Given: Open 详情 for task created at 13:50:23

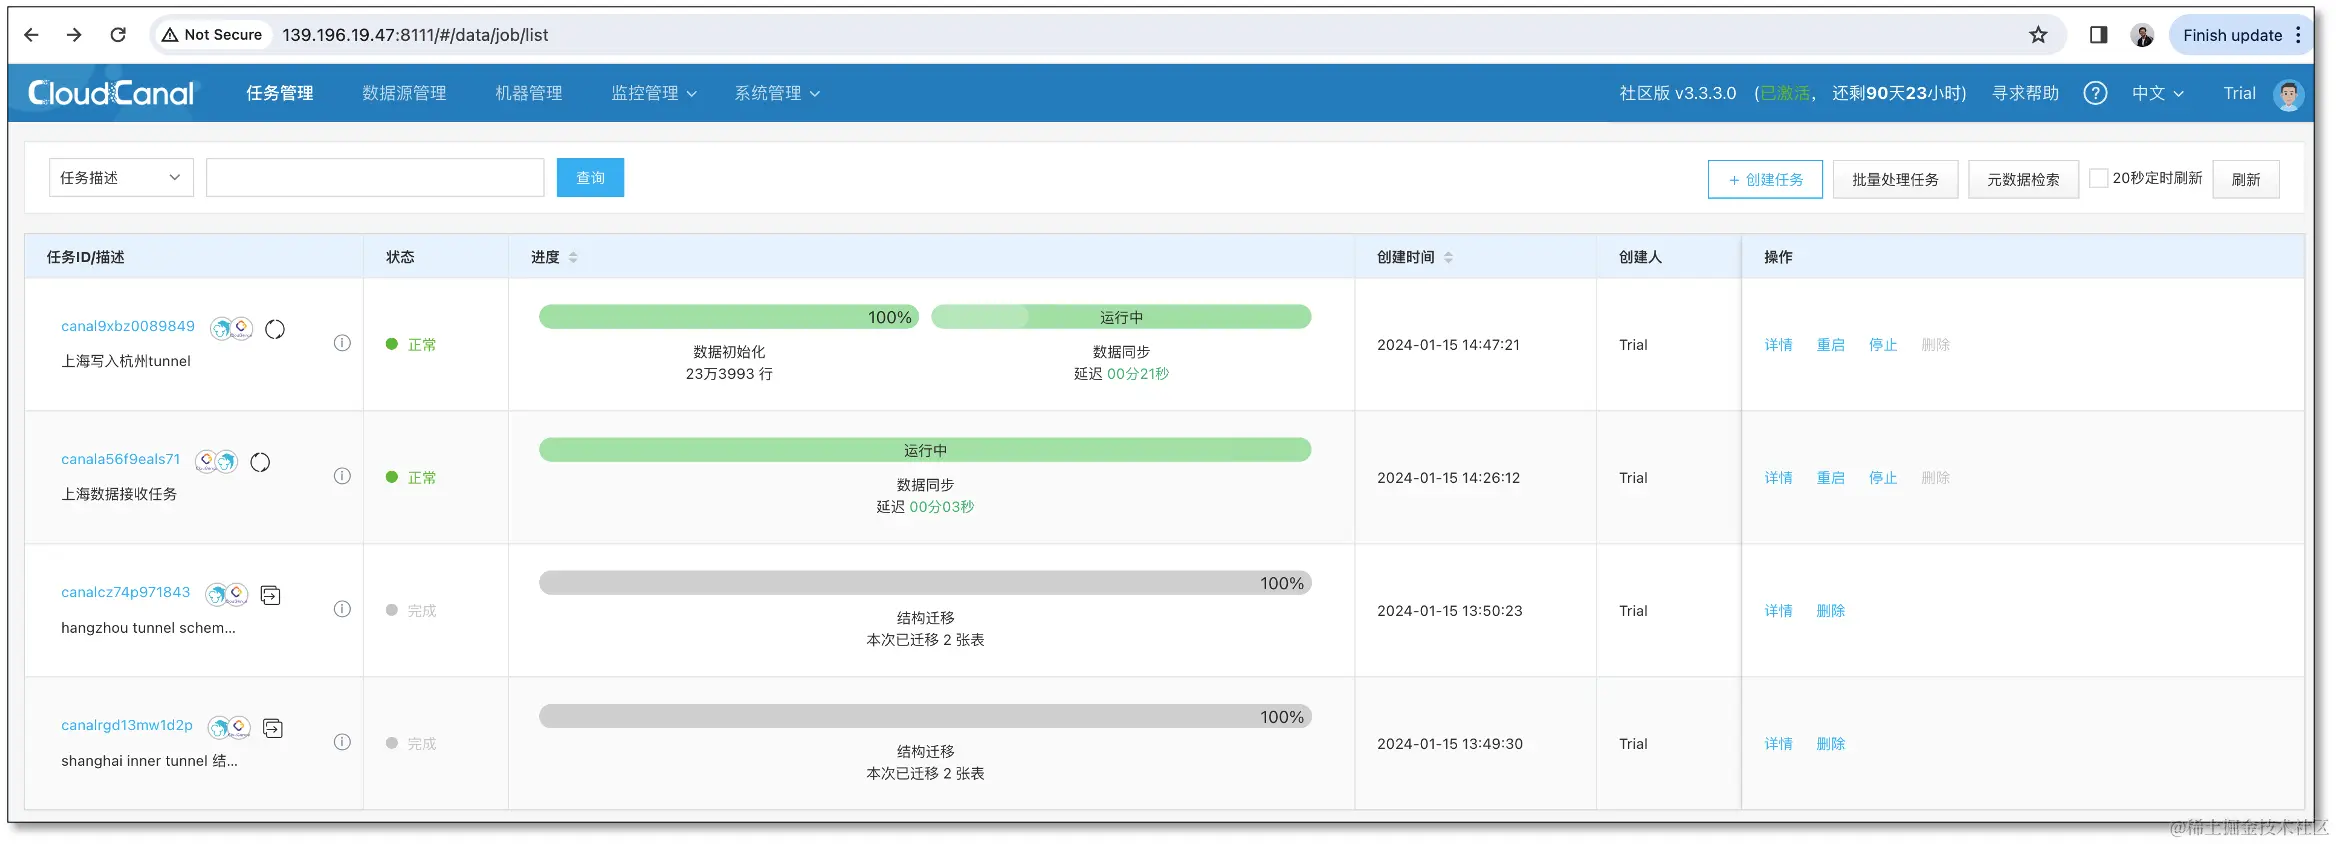Looking at the screenshot, I should 1778,611.
